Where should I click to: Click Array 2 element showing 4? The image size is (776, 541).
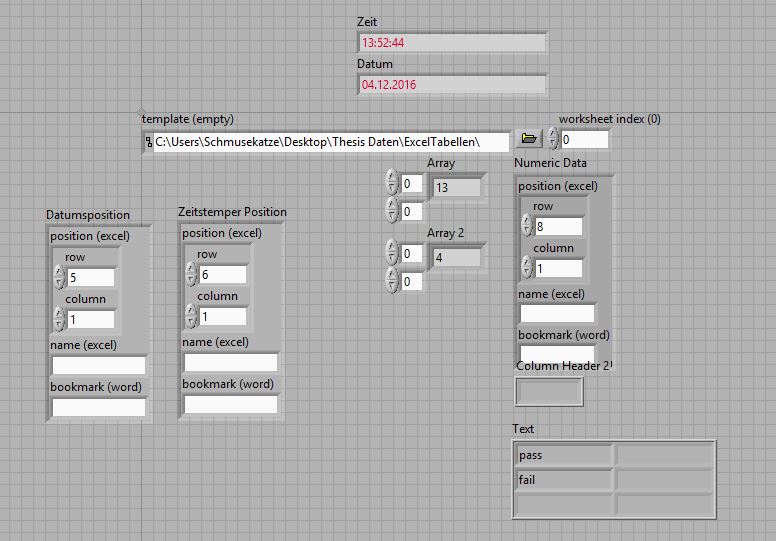coord(457,257)
